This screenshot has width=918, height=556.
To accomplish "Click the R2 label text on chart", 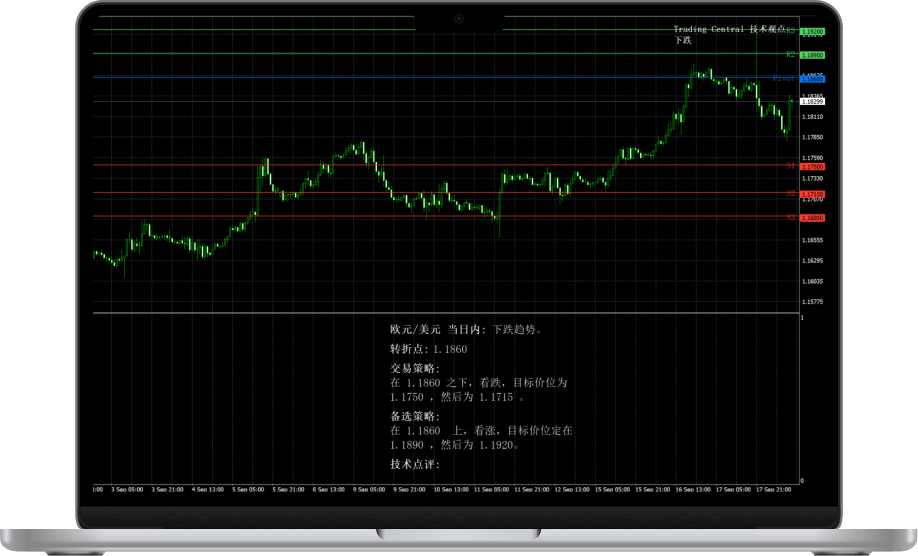I will [790, 55].
